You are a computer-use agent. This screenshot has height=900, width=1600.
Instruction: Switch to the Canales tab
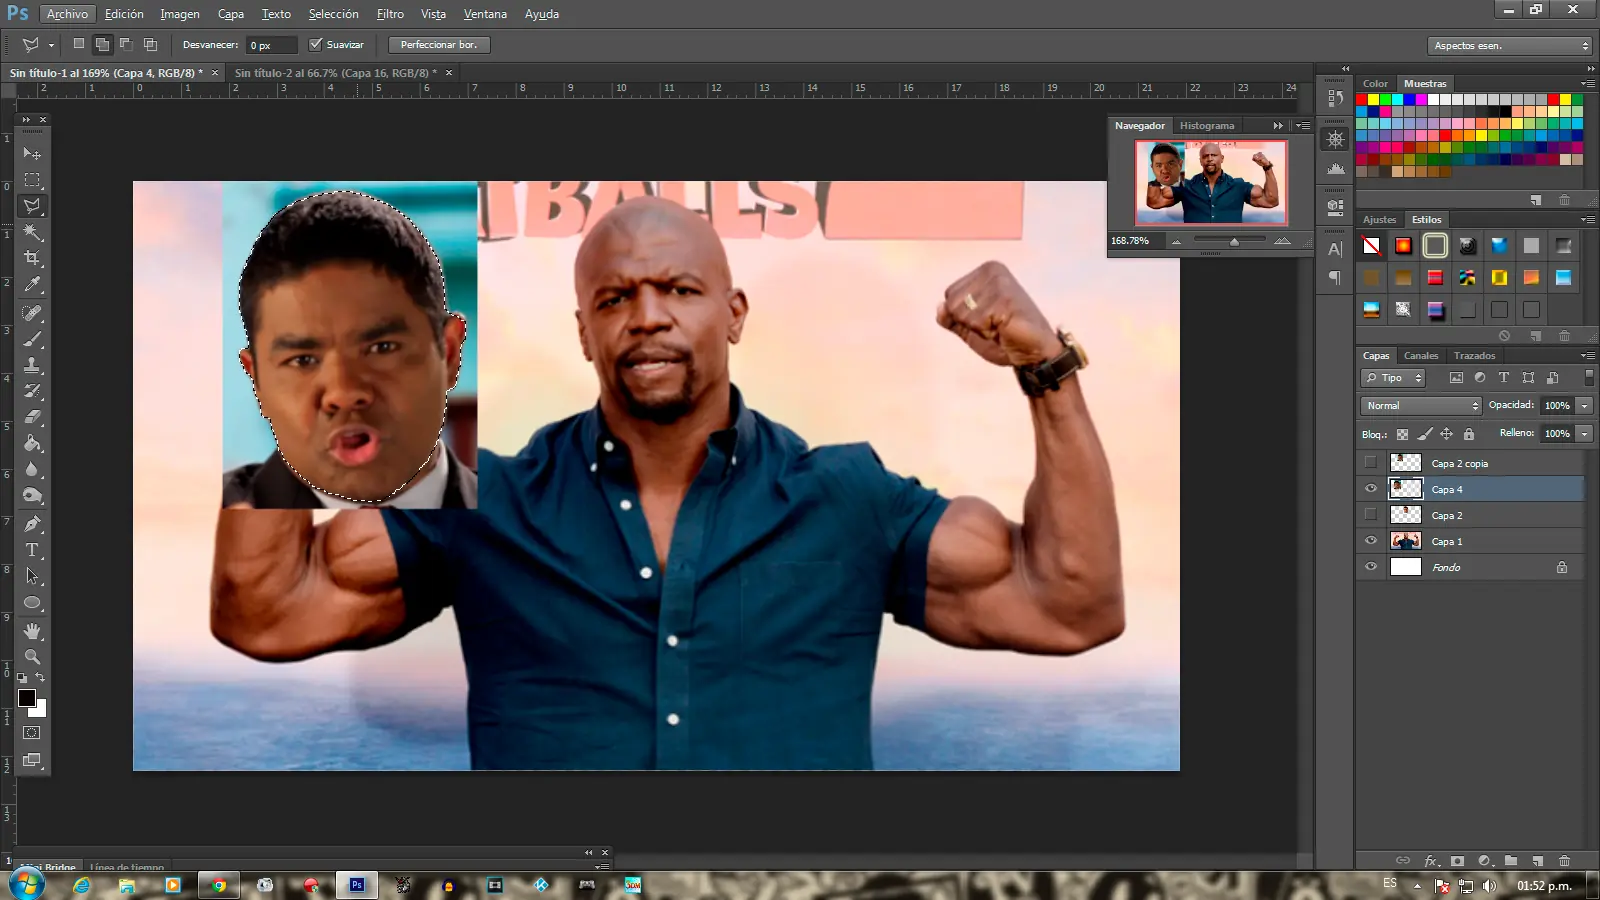coord(1421,356)
